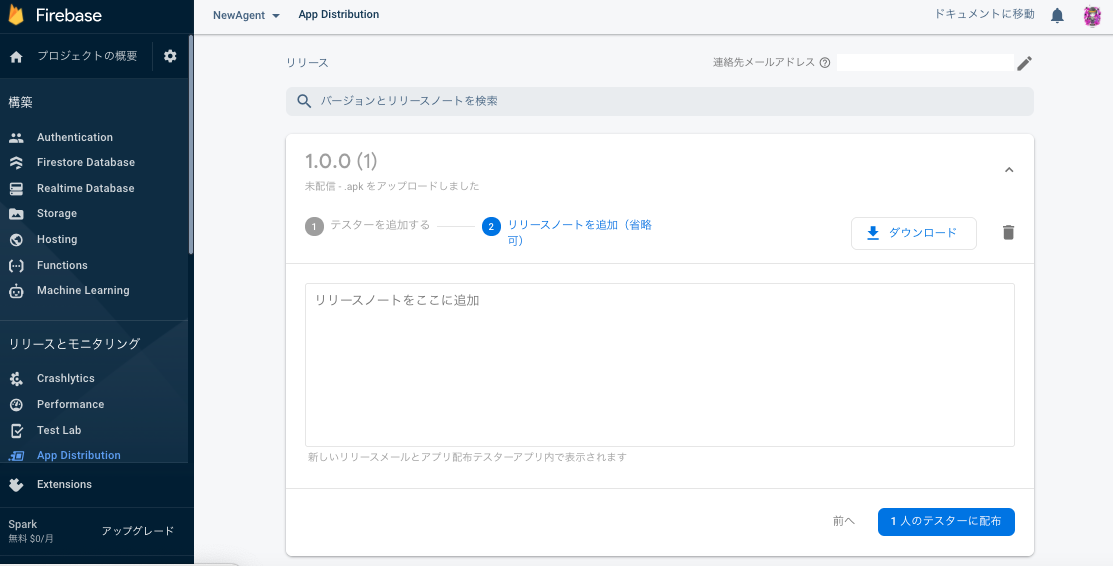
Task: Click the Storage image-folder icon
Action: (x=16, y=214)
